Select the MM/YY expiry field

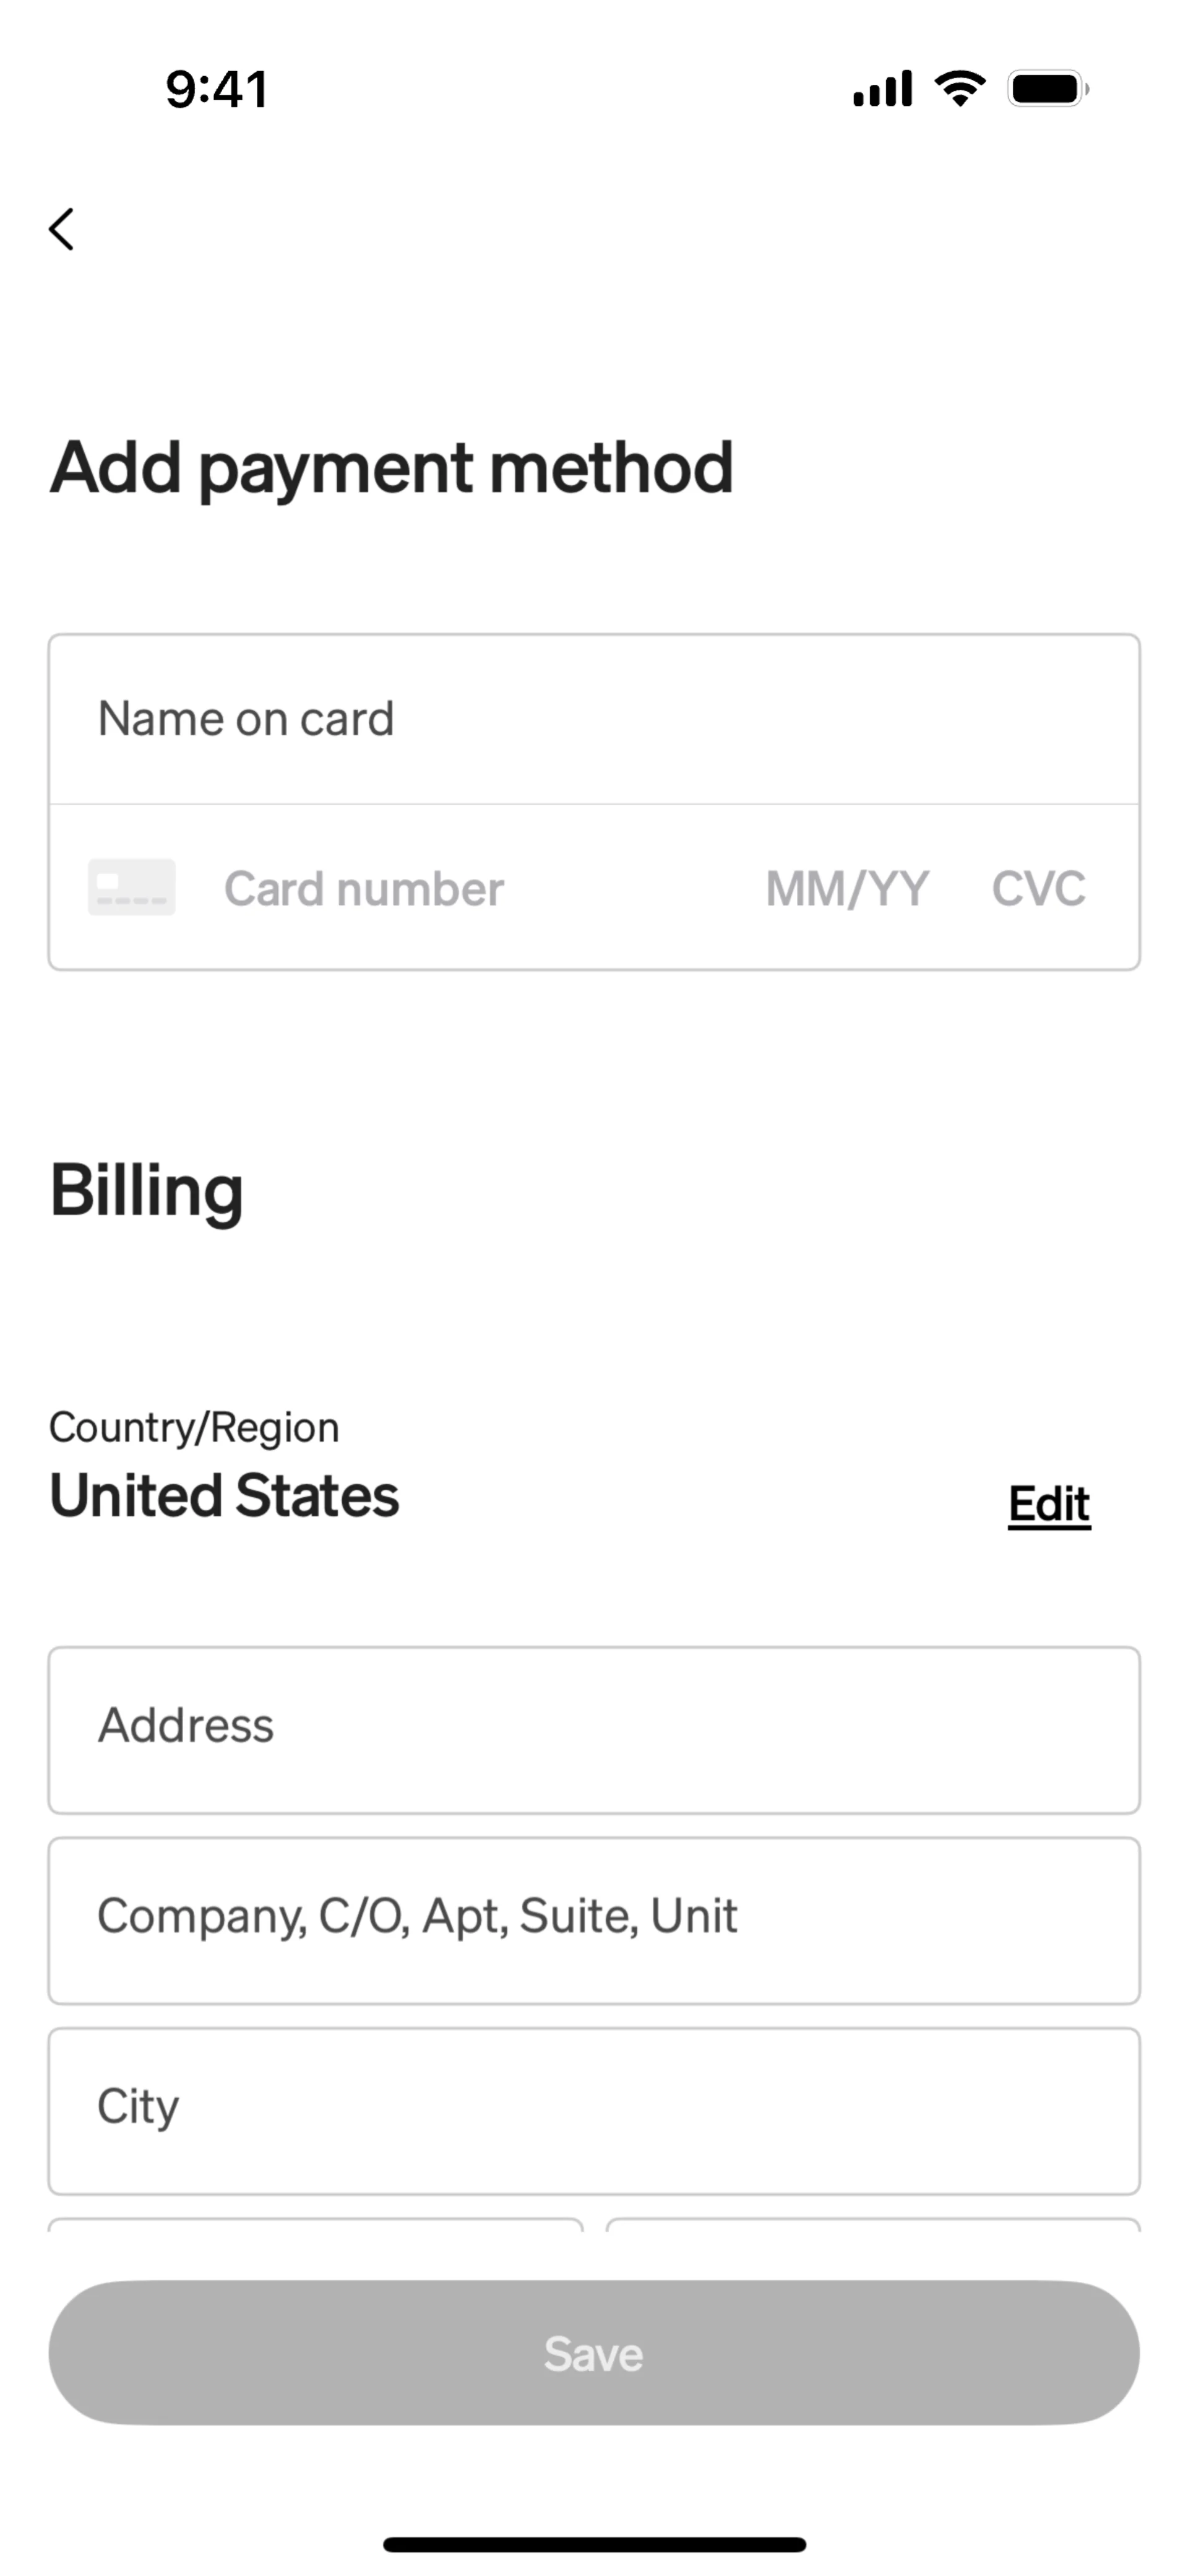tap(847, 889)
